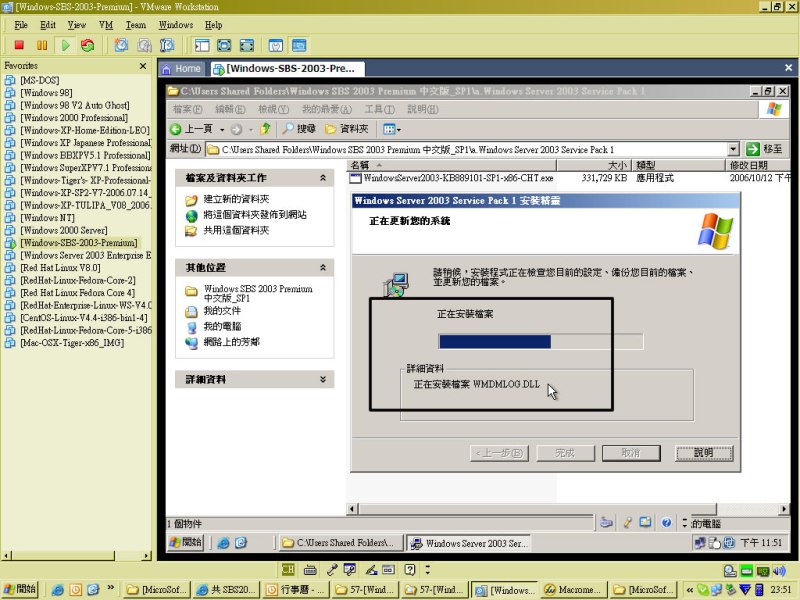Click the Revert snapshot toolbar icon
Screen dimensions: 800x600
pos(144,45)
